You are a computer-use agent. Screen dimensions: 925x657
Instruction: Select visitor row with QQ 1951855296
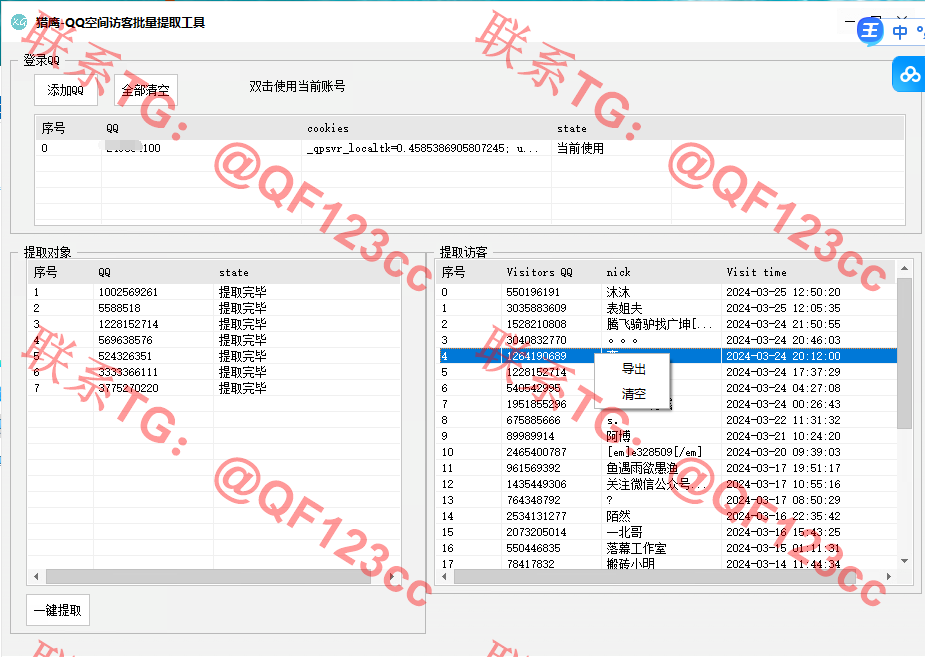coord(668,404)
